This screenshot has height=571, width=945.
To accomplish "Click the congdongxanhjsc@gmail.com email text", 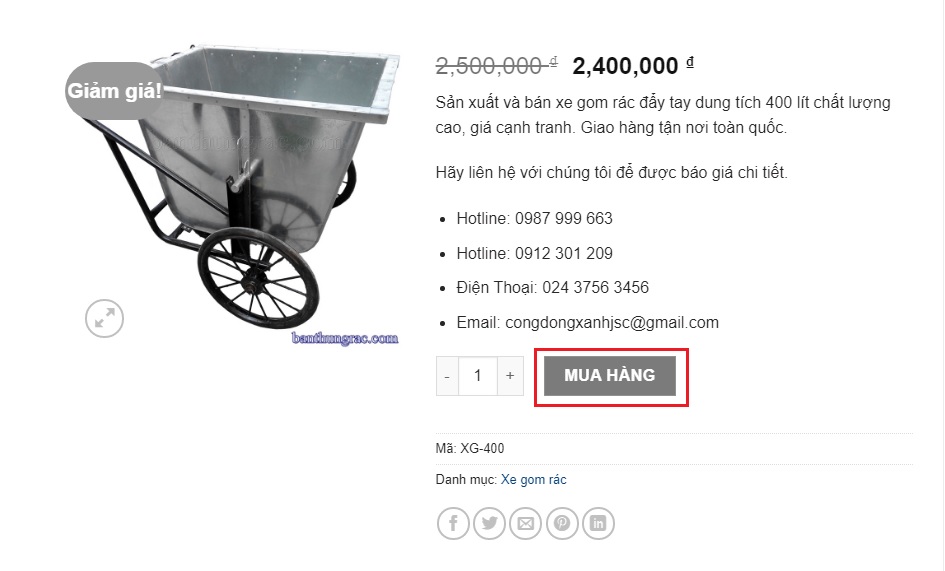I will (x=612, y=323).
